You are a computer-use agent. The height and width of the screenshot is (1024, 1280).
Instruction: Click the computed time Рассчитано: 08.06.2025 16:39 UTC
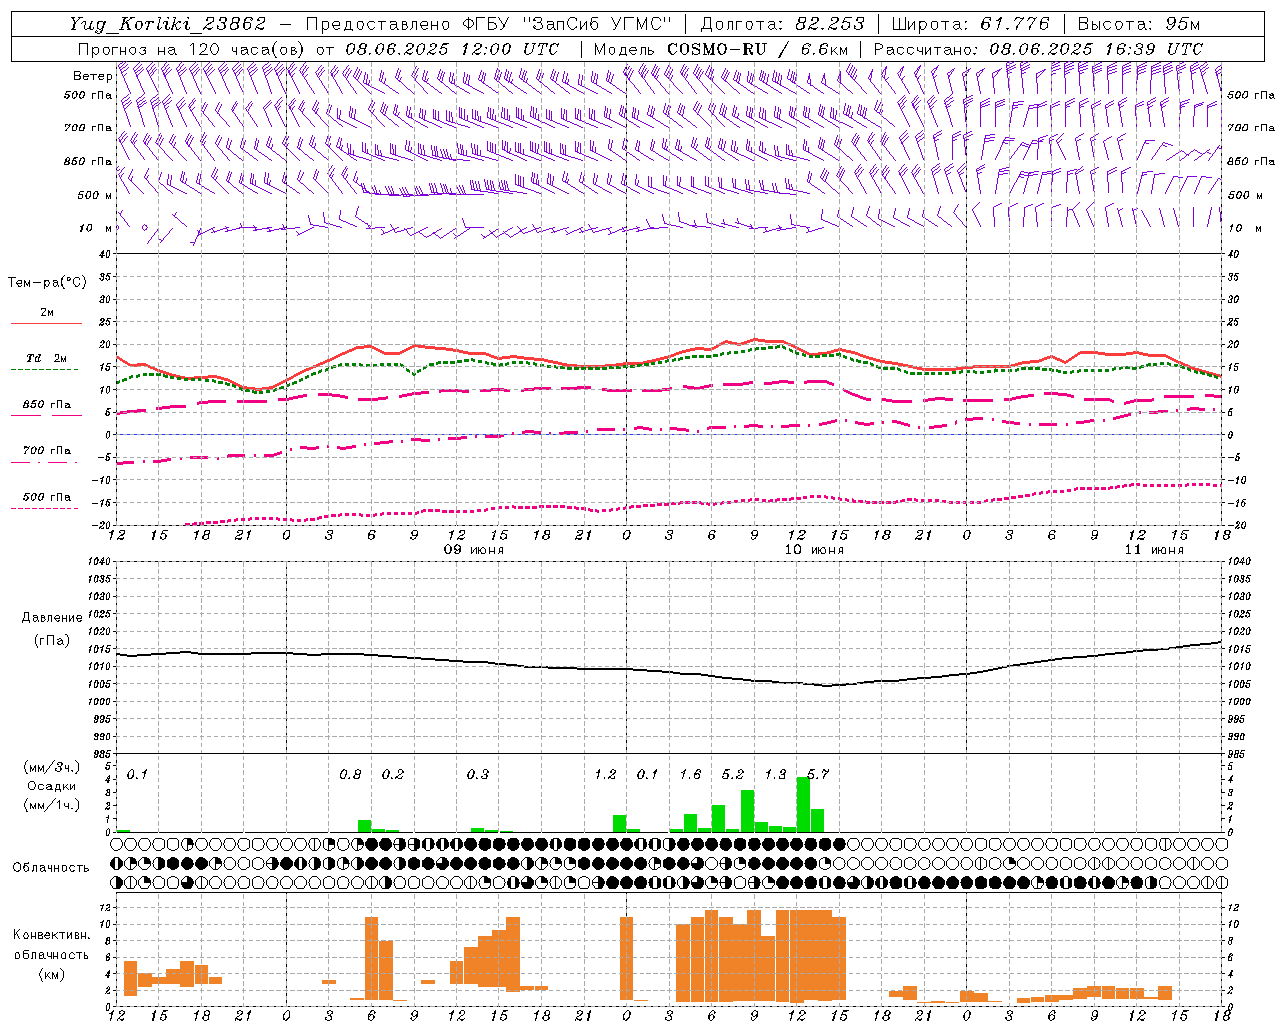[1038, 49]
